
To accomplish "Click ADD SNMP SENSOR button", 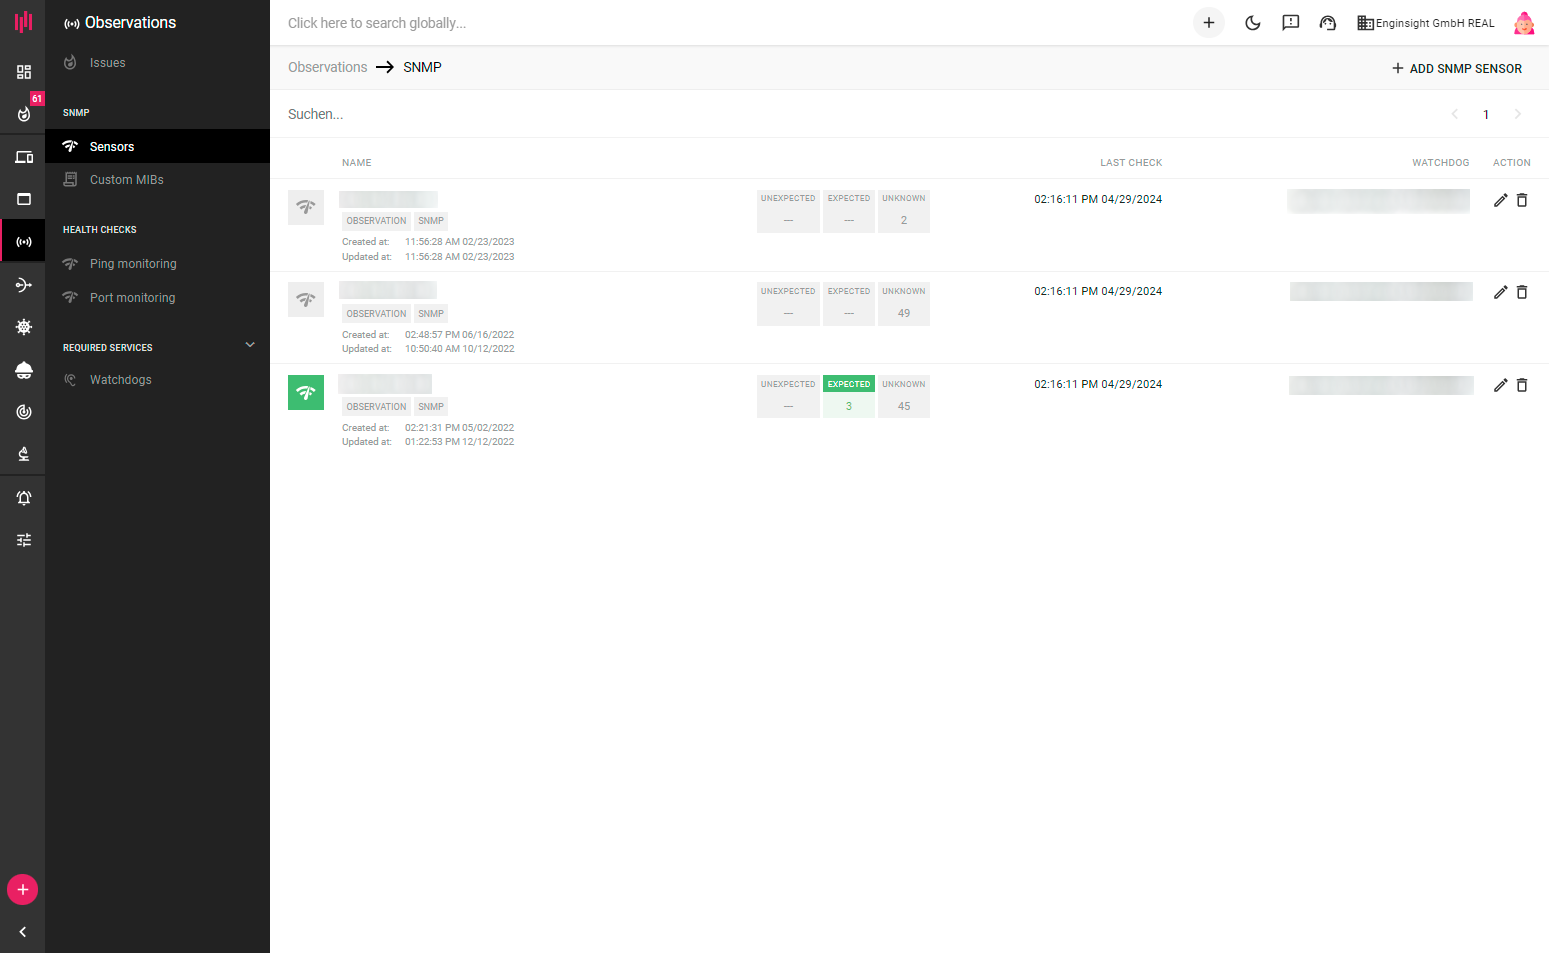I will click(x=1456, y=68).
